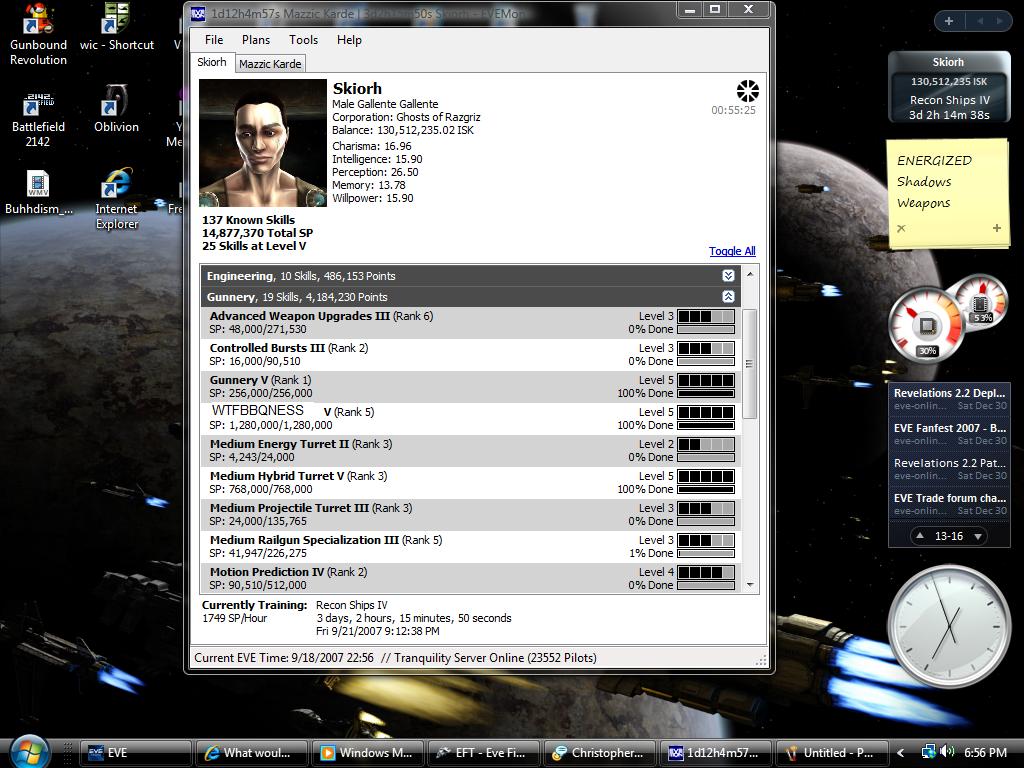Click the skill list scrollbar thumb
Screen dimensions: 1024x768
click(750, 364)
